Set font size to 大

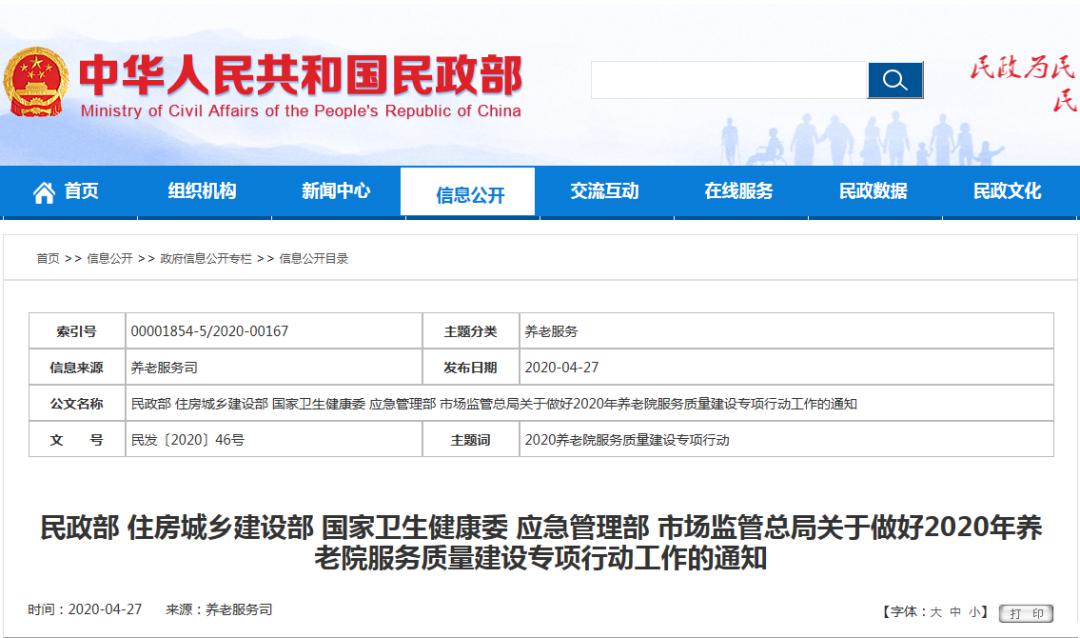click(x=936, y=612)
